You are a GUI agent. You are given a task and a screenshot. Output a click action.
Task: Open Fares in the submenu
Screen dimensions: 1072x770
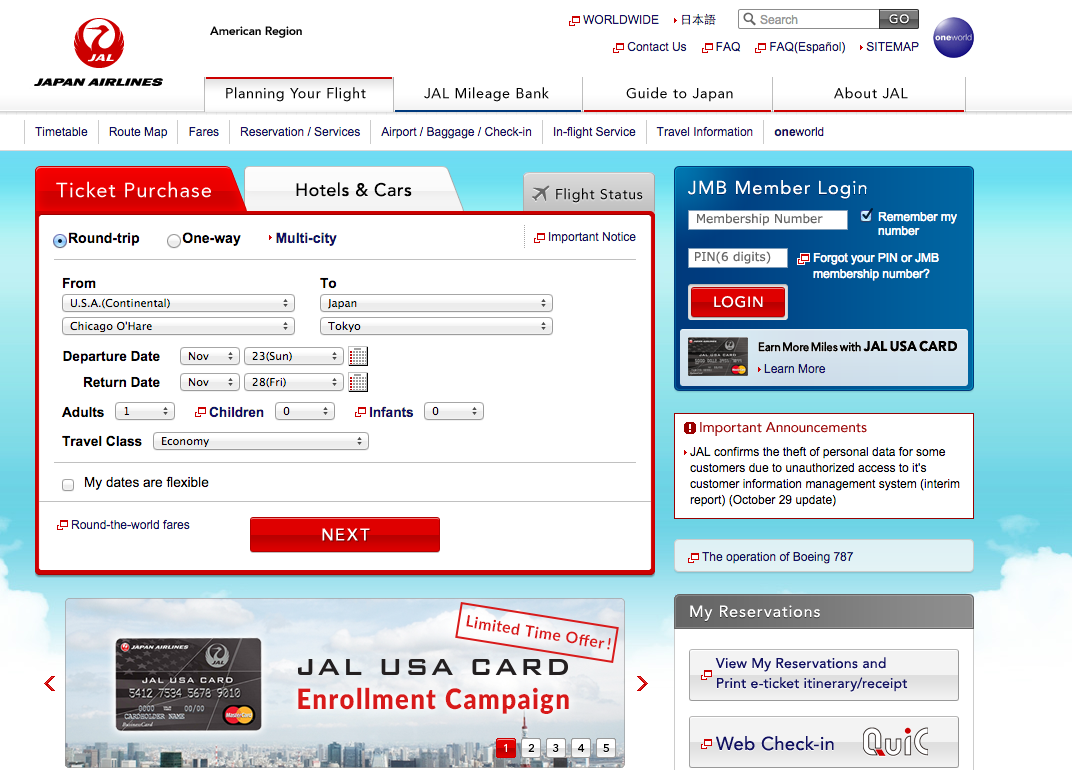pyautogui.click(x=204, y=132)
